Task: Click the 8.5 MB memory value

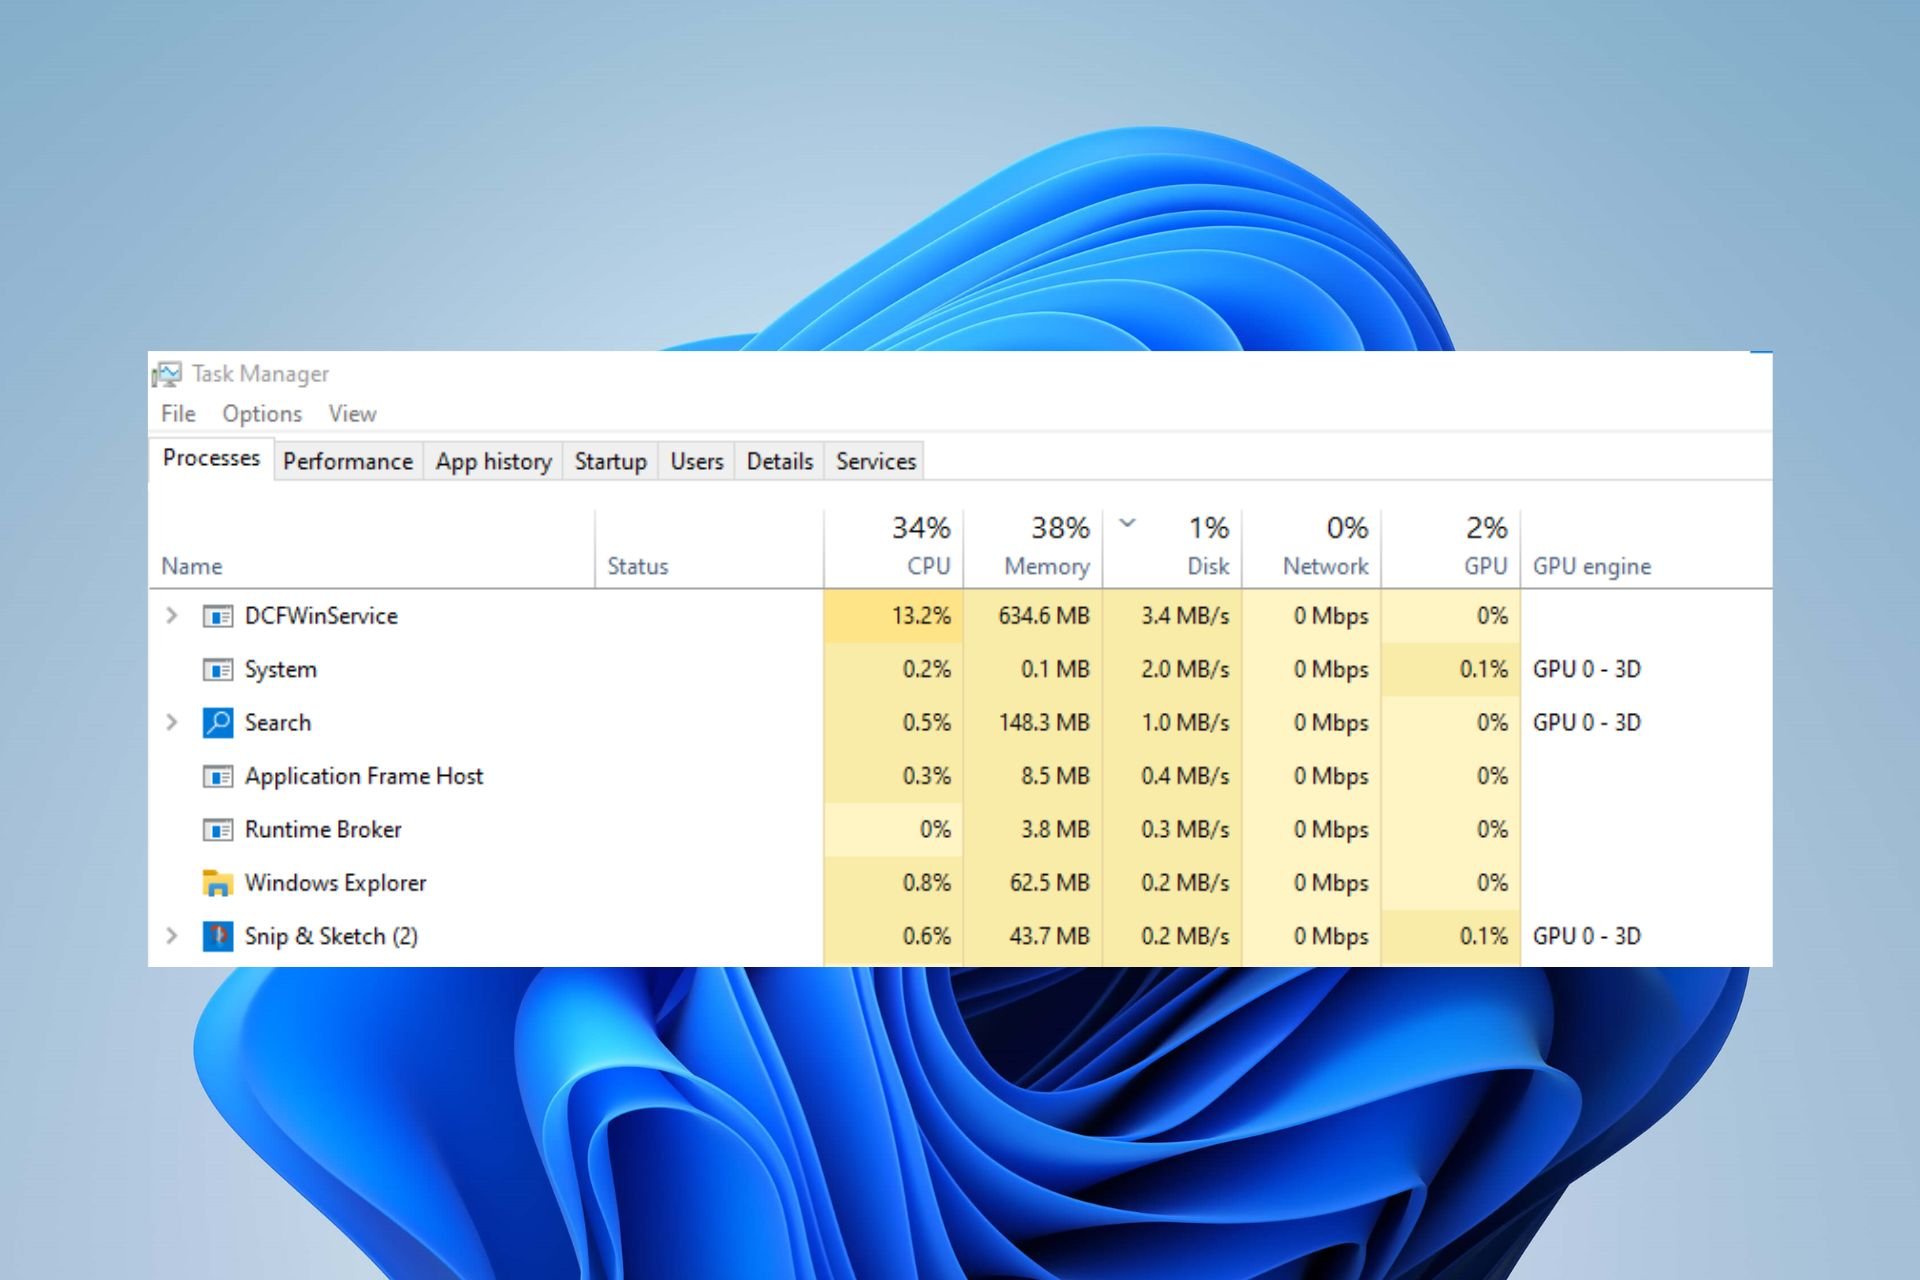Action: point(1055,776)
